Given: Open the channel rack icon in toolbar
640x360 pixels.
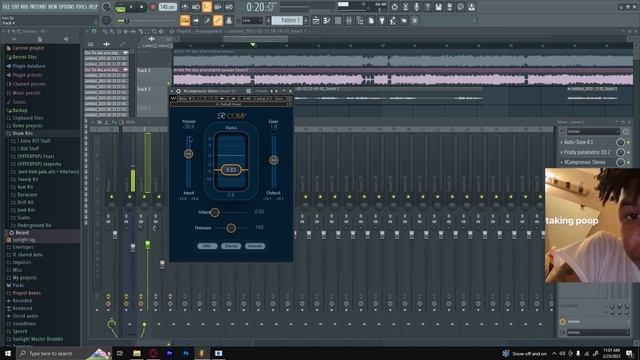Looking at the screenshot, I should click(338, 20).
